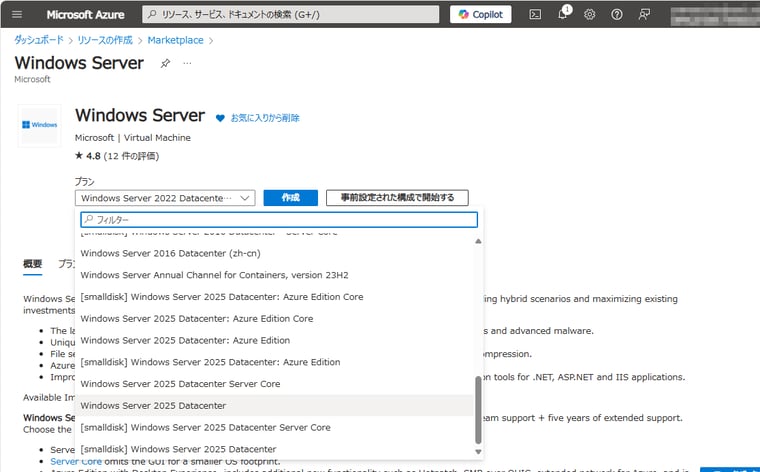Viewport: 760px width, 472px height.
Task: Click the Windows logo thumbnail
Action: click(40, 125)
